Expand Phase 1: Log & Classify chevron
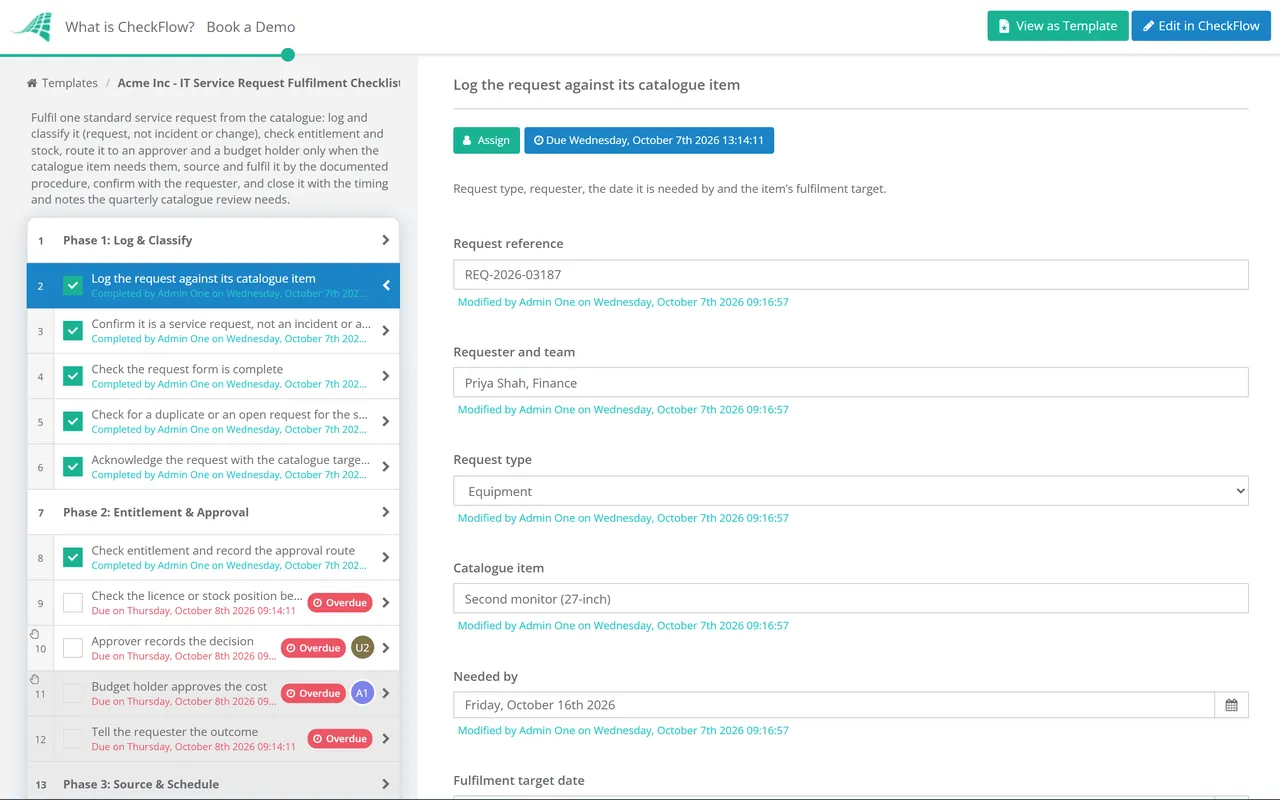Viewport: 1280px width, 800px height. click(386, 240)
